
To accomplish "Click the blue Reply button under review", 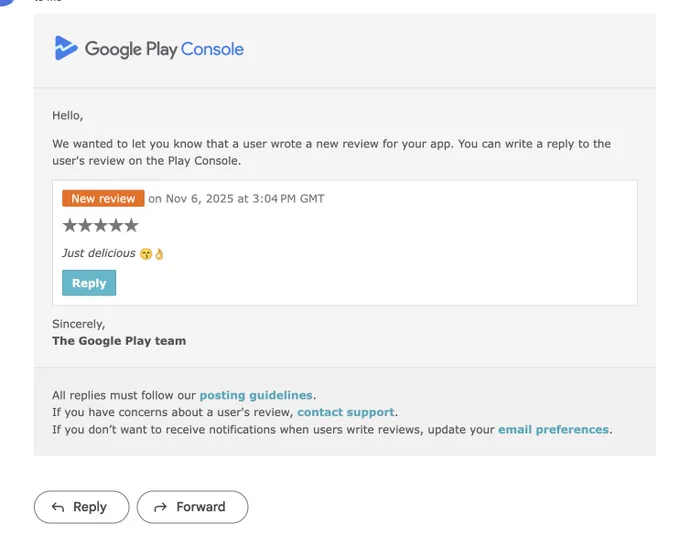I will point(89,283).
